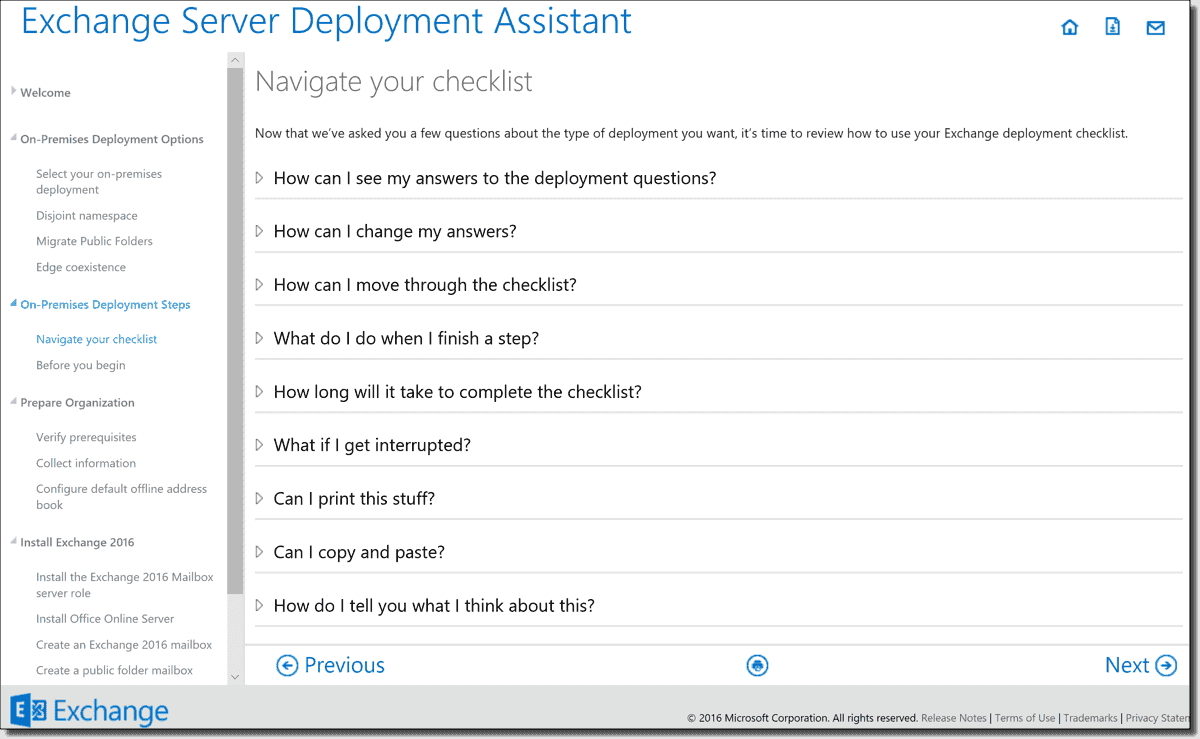This screenshot has width=1200, height=739.
Task: Click the envelope feedback icon in header
Action: (1156, 28)
